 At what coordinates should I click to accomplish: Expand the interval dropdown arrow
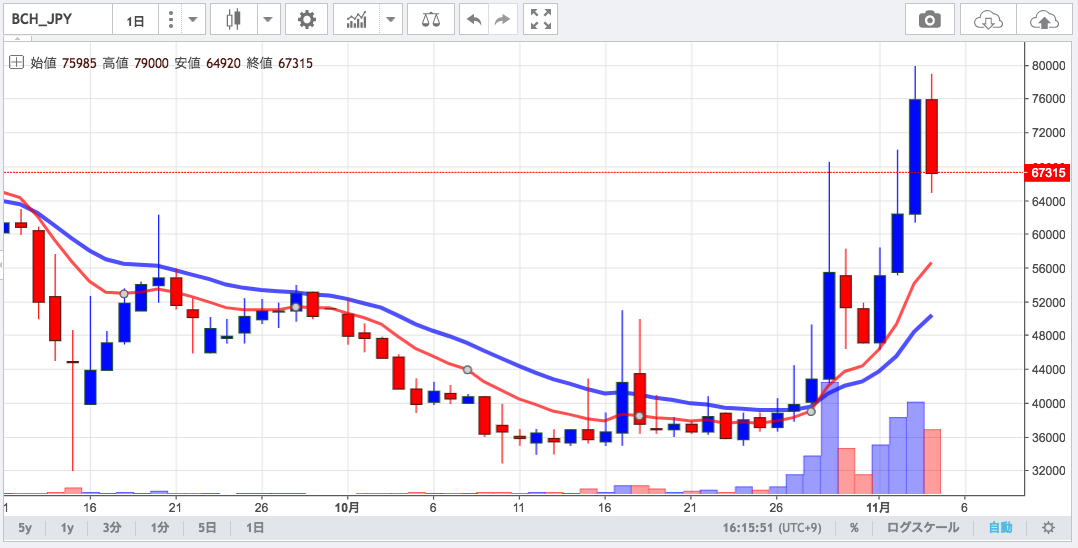(193, 20)
